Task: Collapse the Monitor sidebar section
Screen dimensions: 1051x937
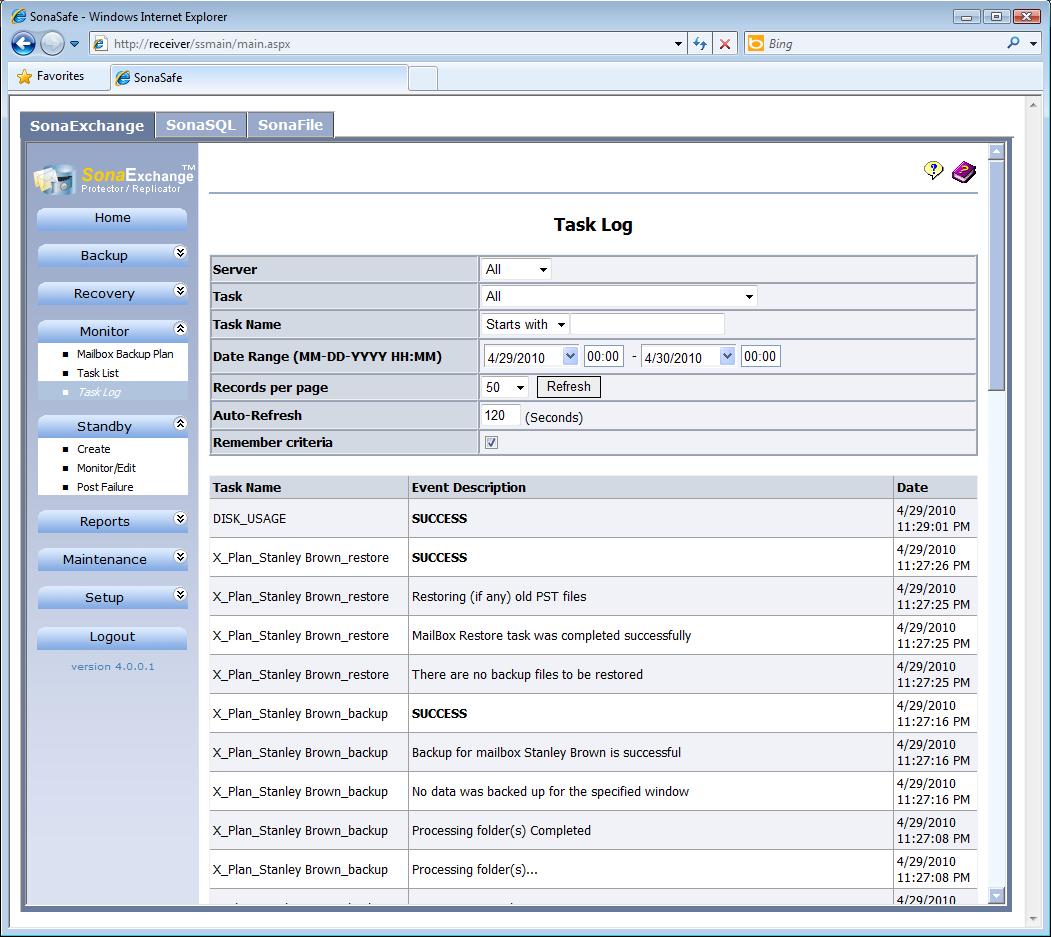Action: (180, 329)
